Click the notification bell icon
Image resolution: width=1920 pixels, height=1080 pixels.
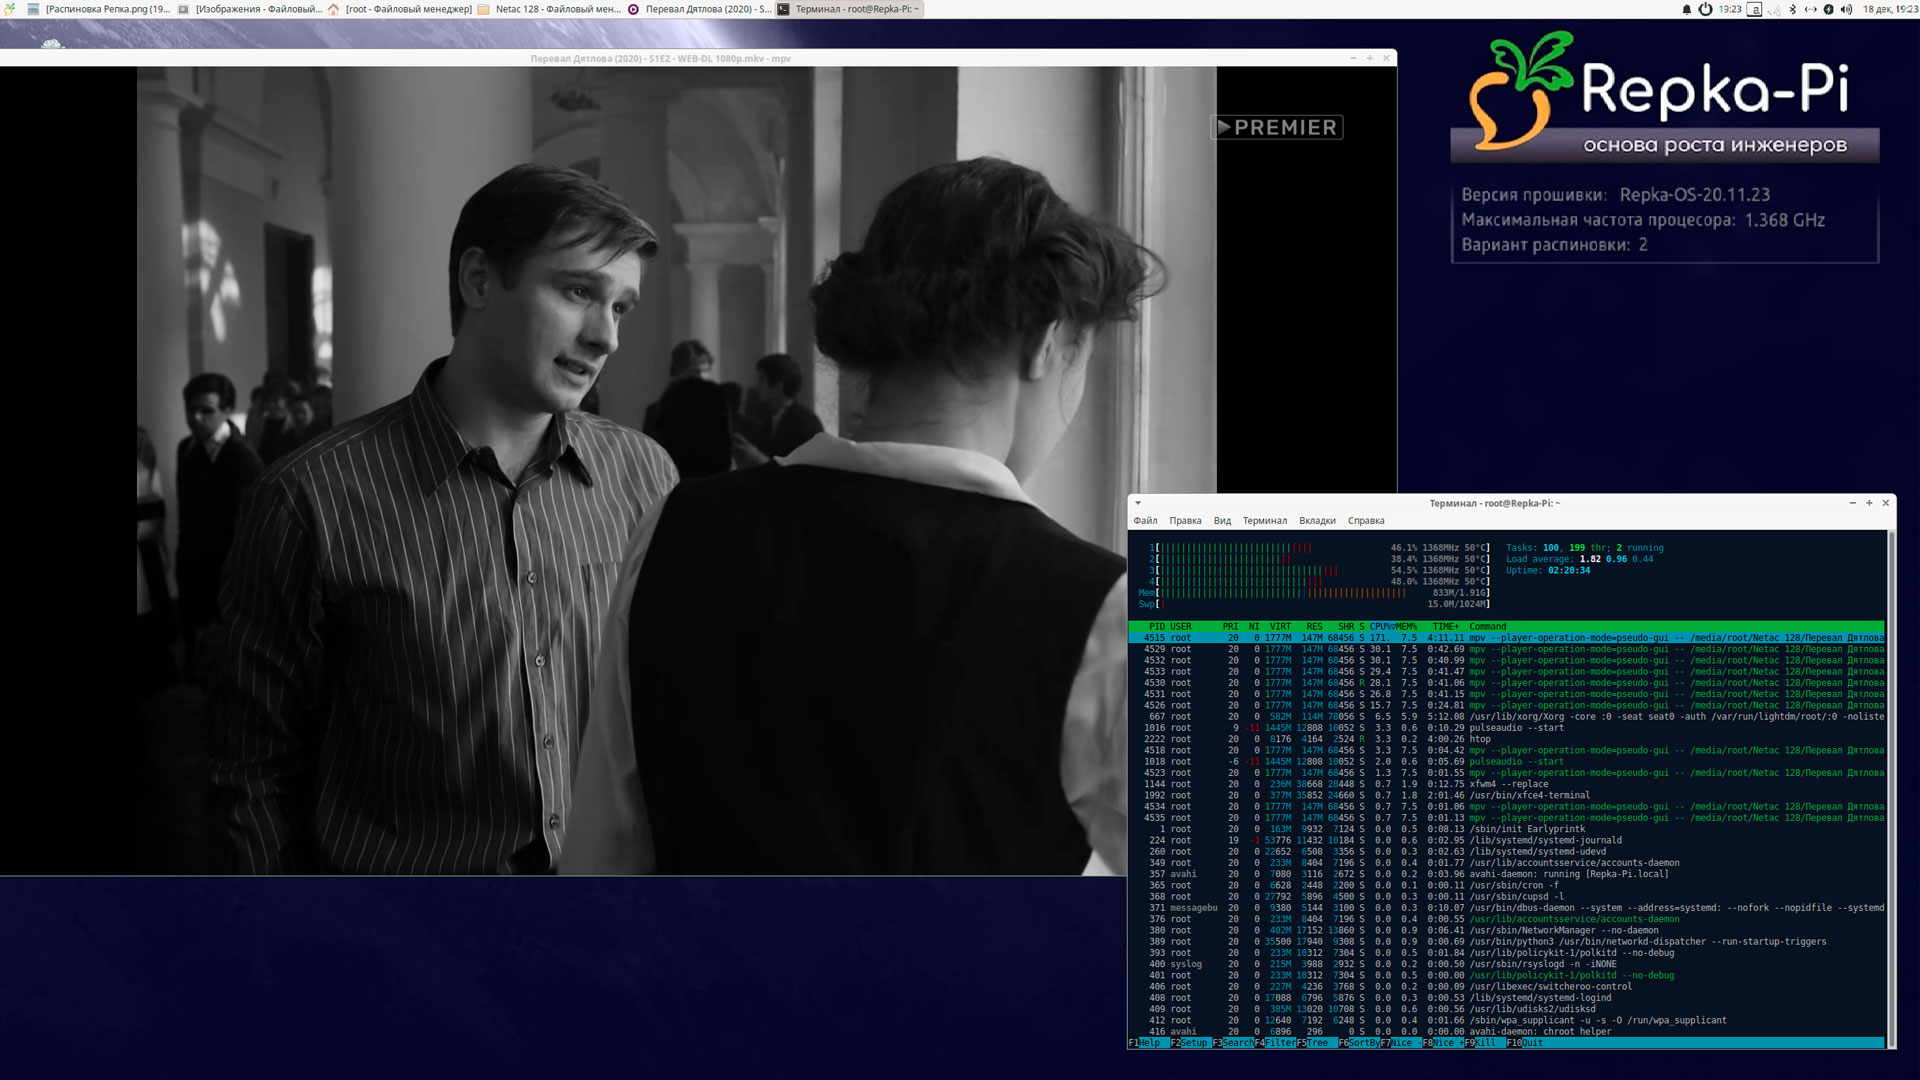click(1686, 9)
